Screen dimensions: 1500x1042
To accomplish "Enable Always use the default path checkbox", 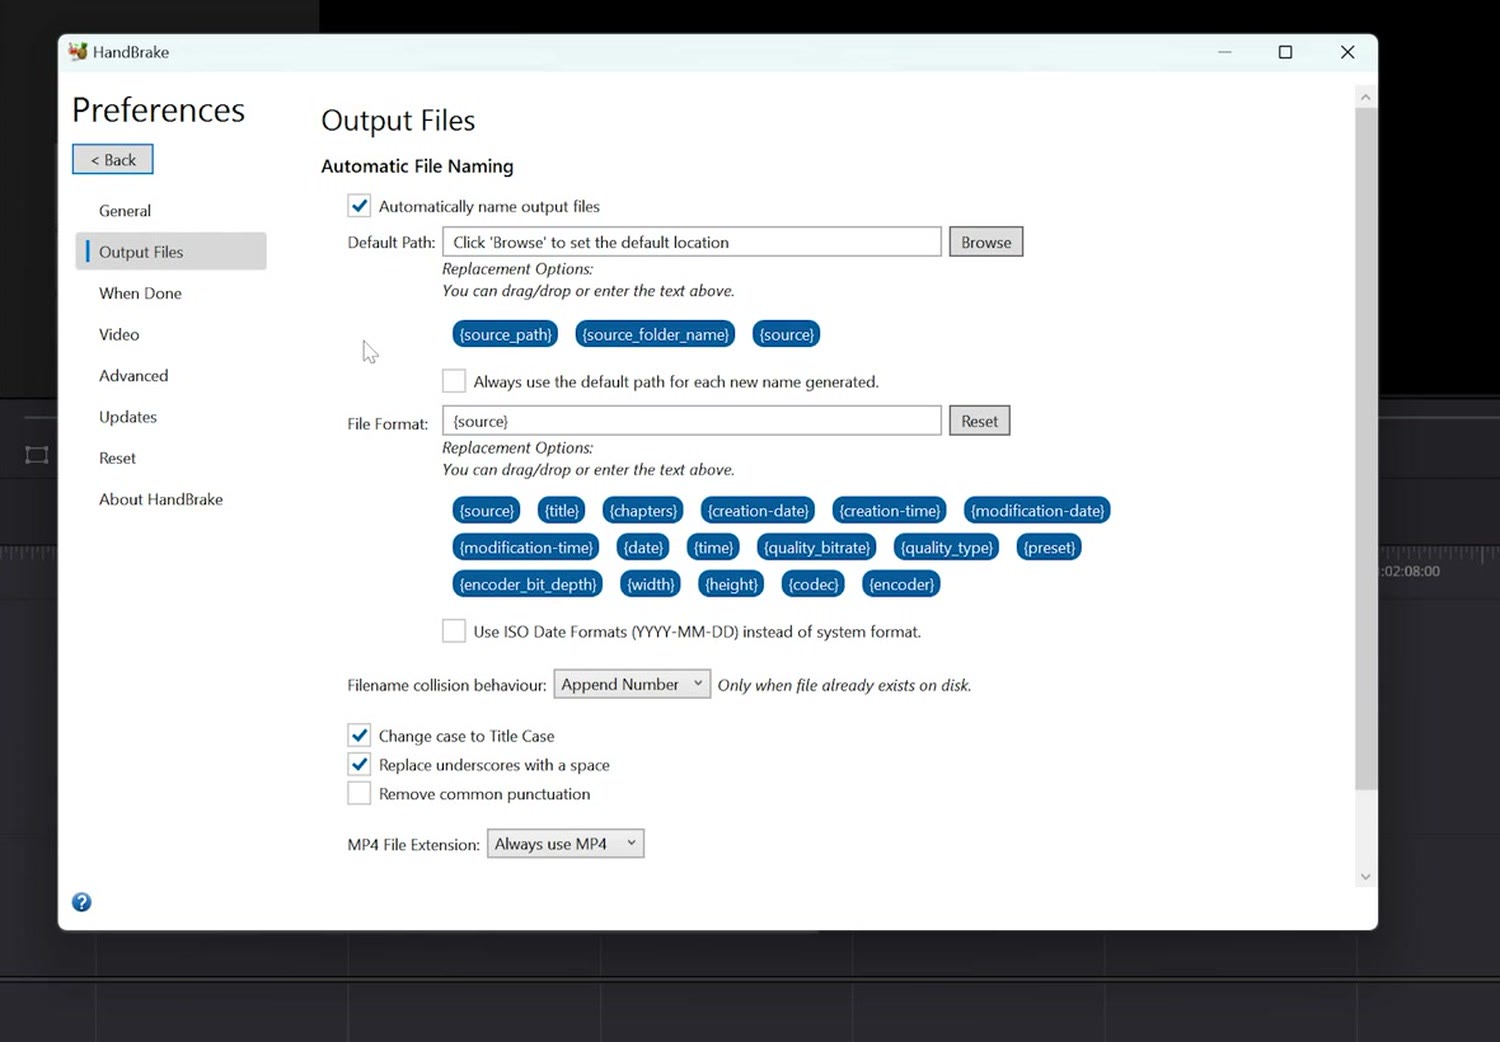I will click(x=454, y=381).
